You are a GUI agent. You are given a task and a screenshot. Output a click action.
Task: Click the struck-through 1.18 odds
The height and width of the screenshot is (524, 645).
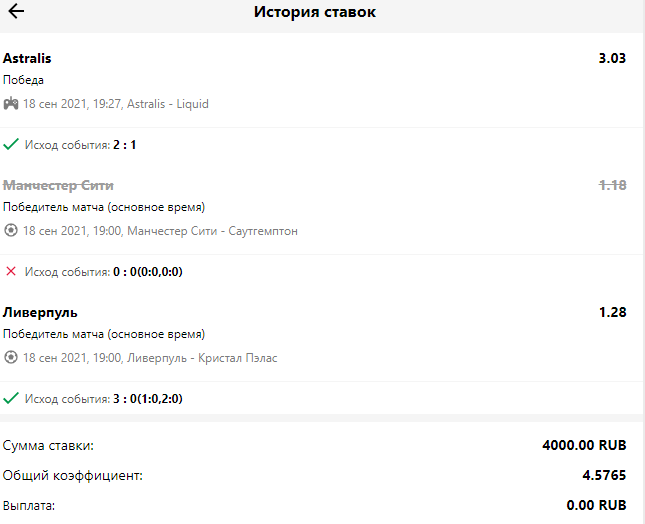tap(611, 186)
